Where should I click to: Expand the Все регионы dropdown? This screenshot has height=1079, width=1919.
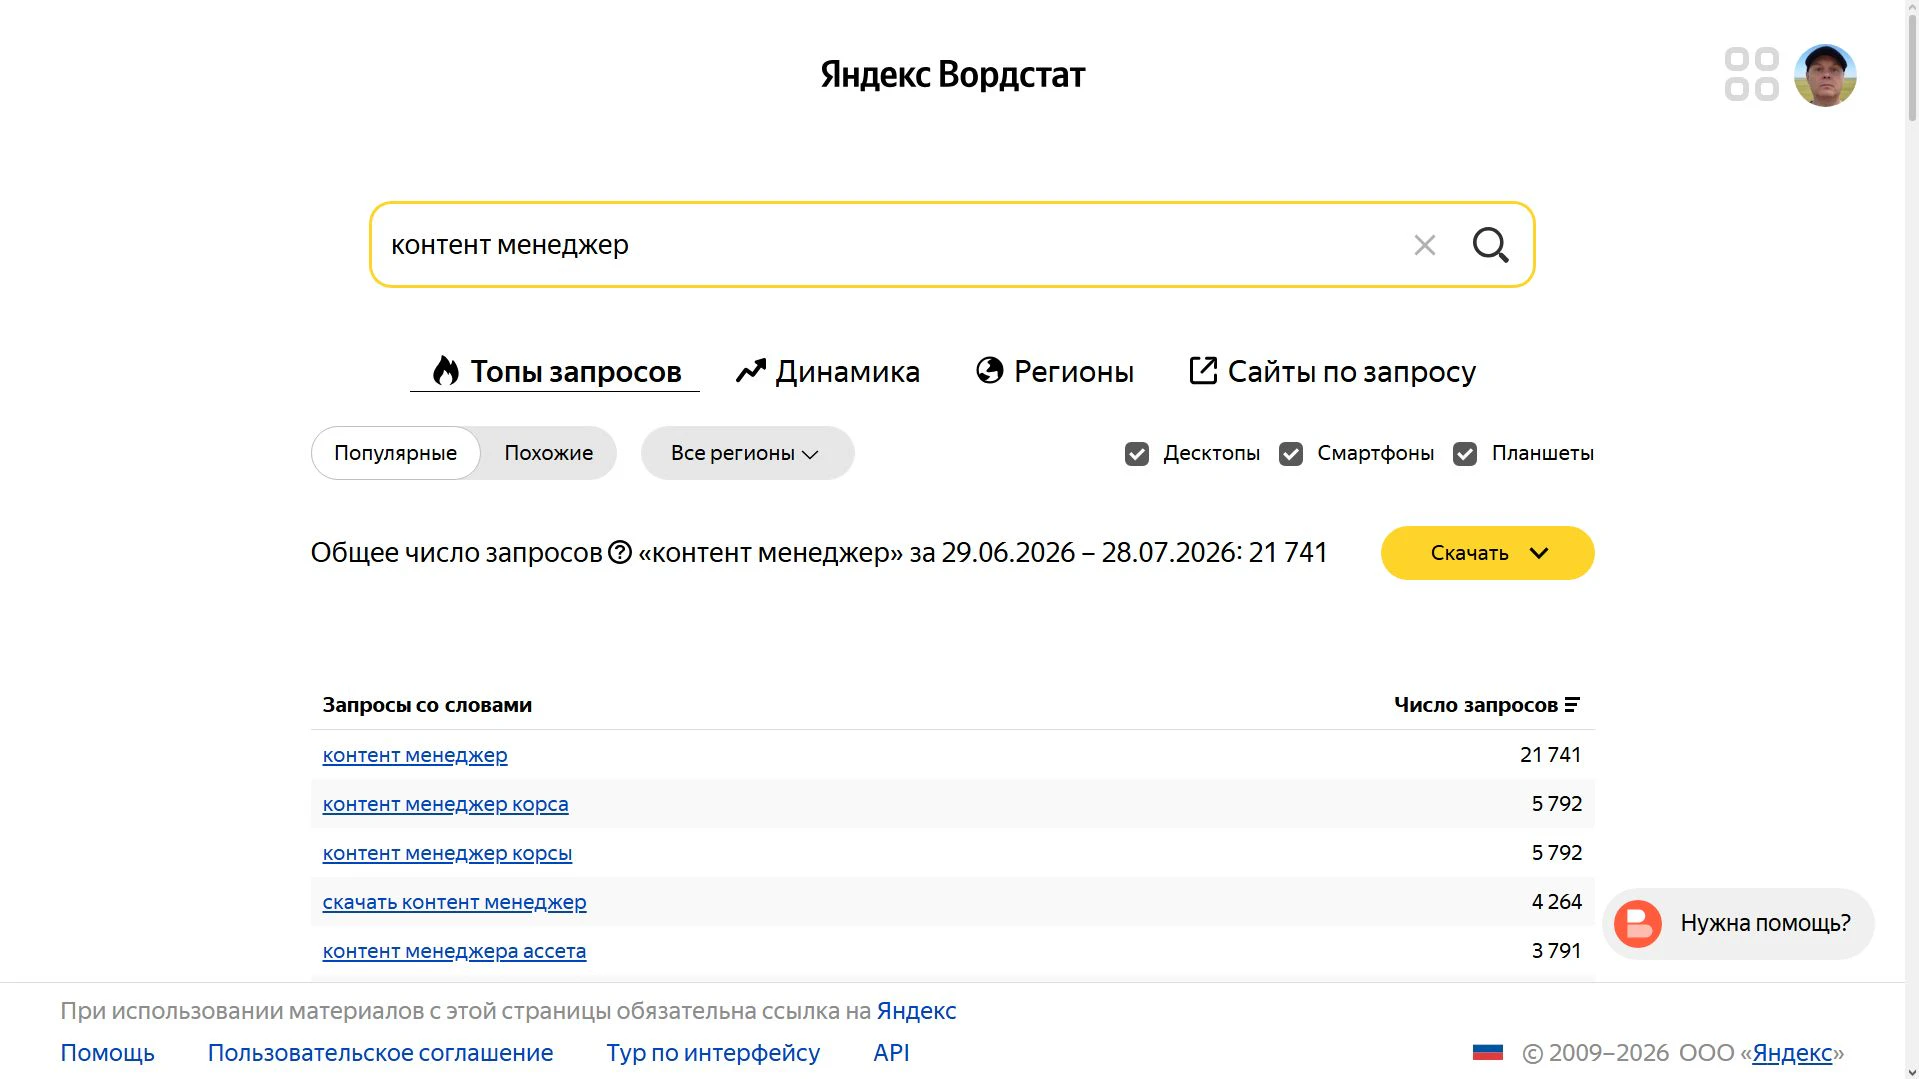747,453
